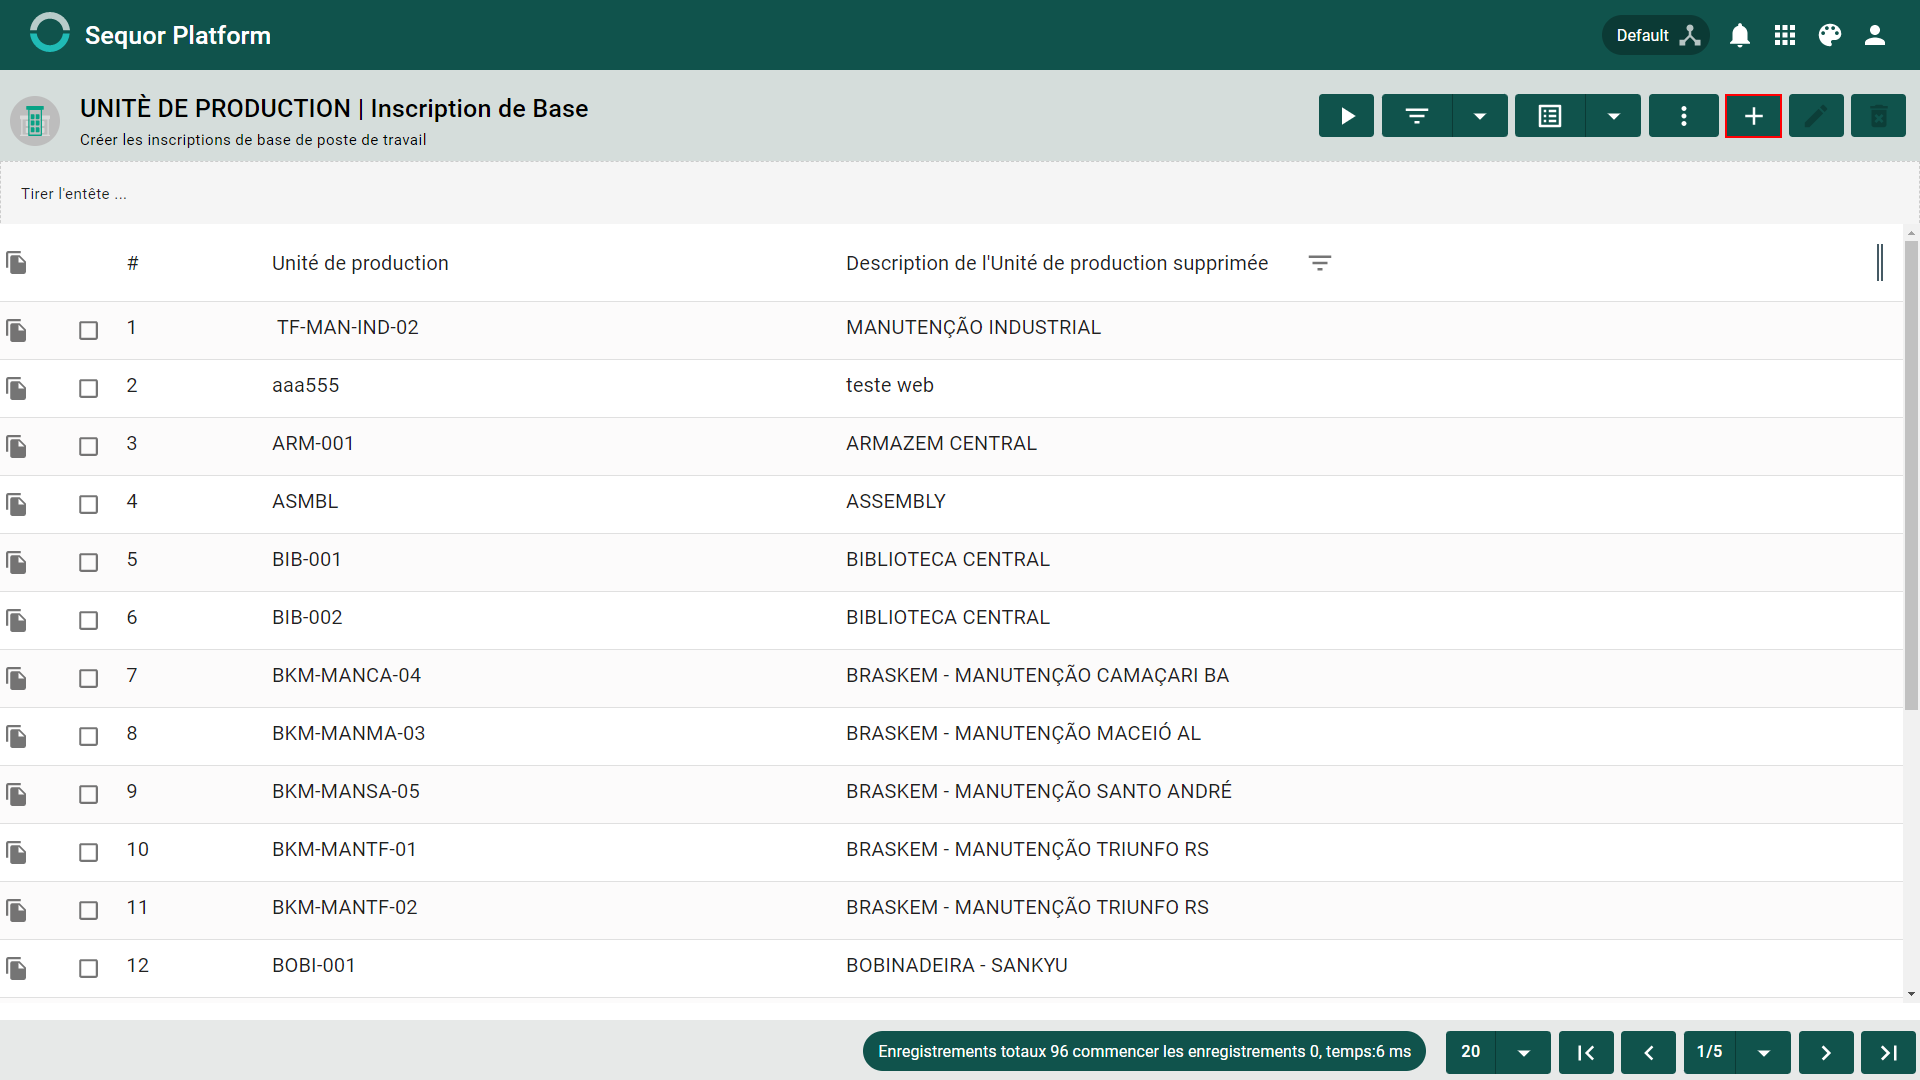Check the box for TF-MAN-IND-02
The image size is (1920, 1080).
pos(89,330)
